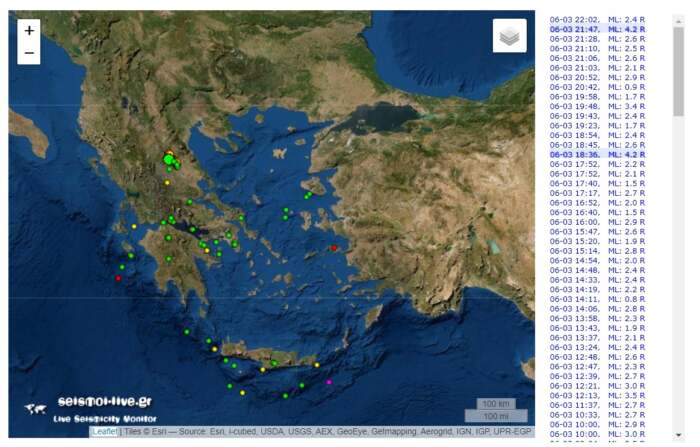Open the Leaflet attribution link
Screen dimensions: 700x447
click(103, 432)
